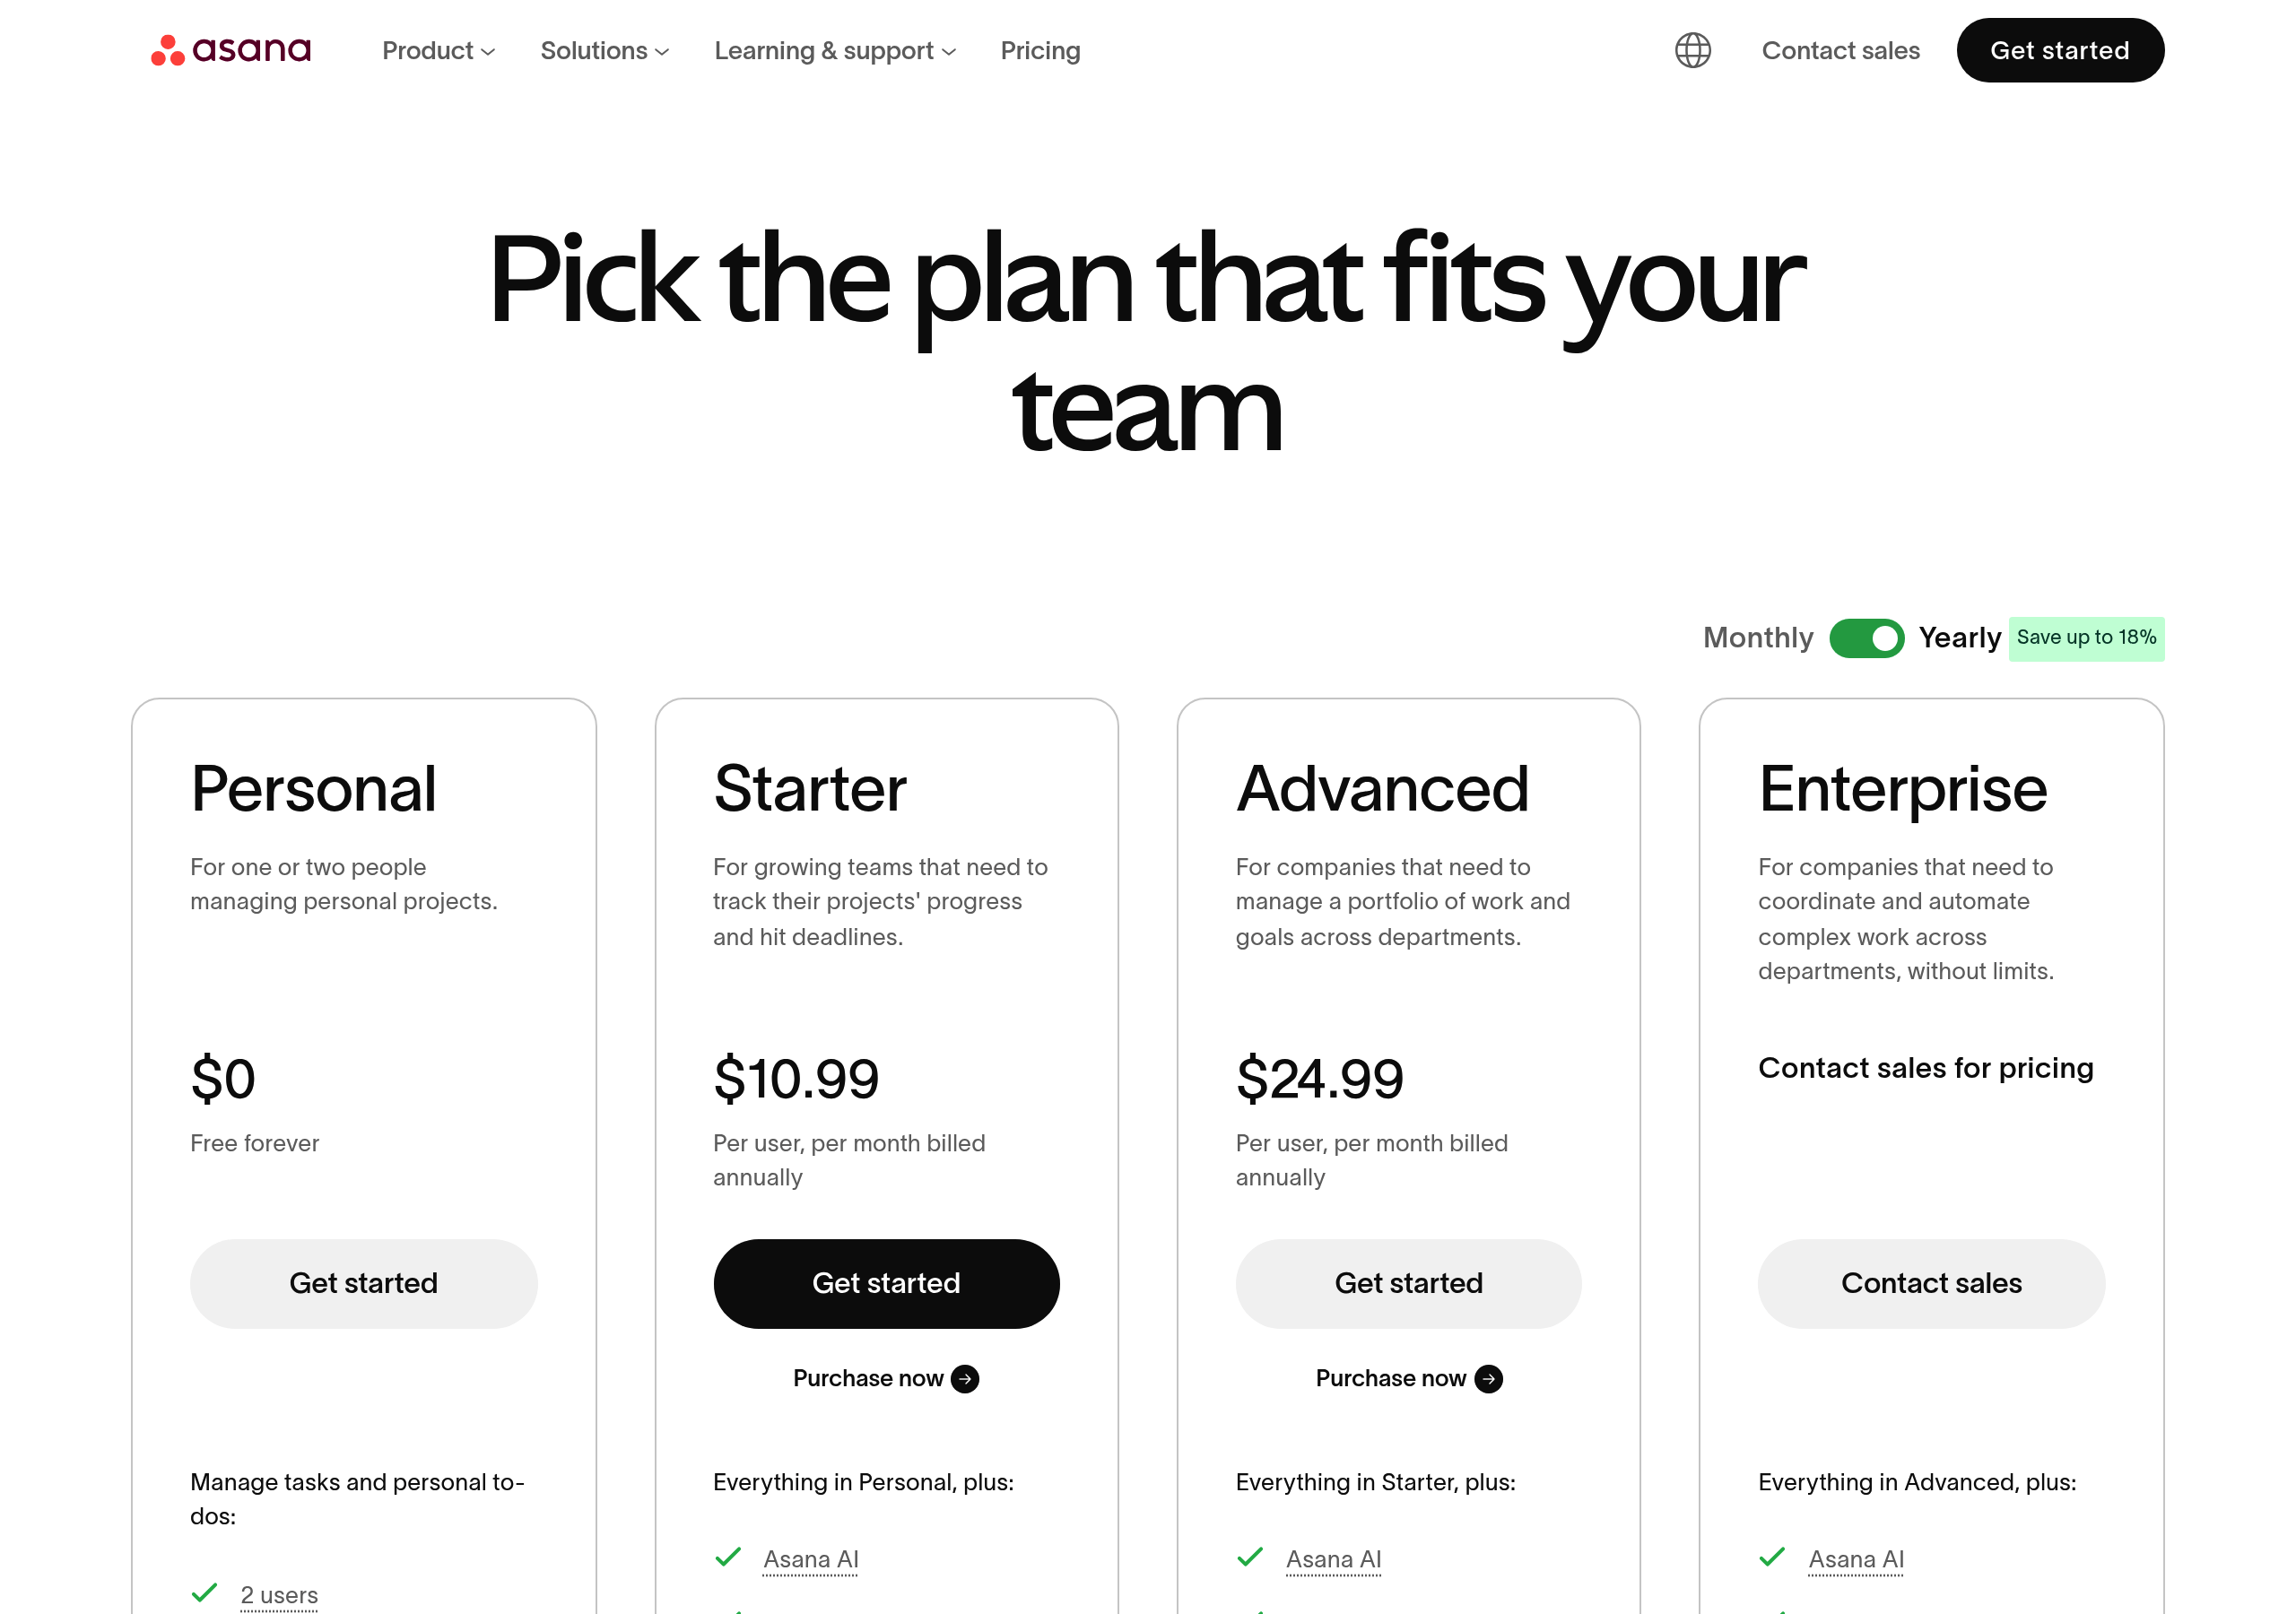The image size is (2296, 1614).
Task: Expand the Product dropdown menu
Action: click(x=437, y=50)
